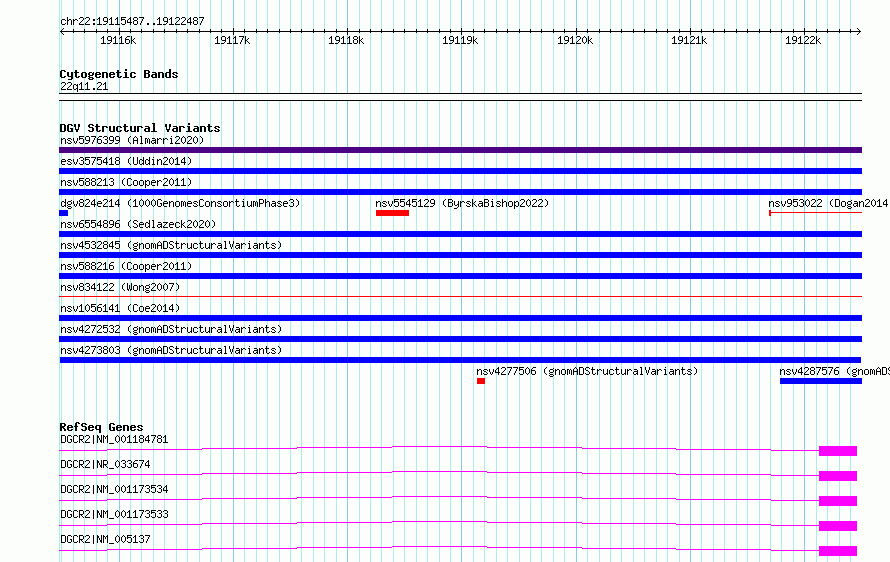
Task: Click the RefSeq Genes track title
Action: pos(101,427)
